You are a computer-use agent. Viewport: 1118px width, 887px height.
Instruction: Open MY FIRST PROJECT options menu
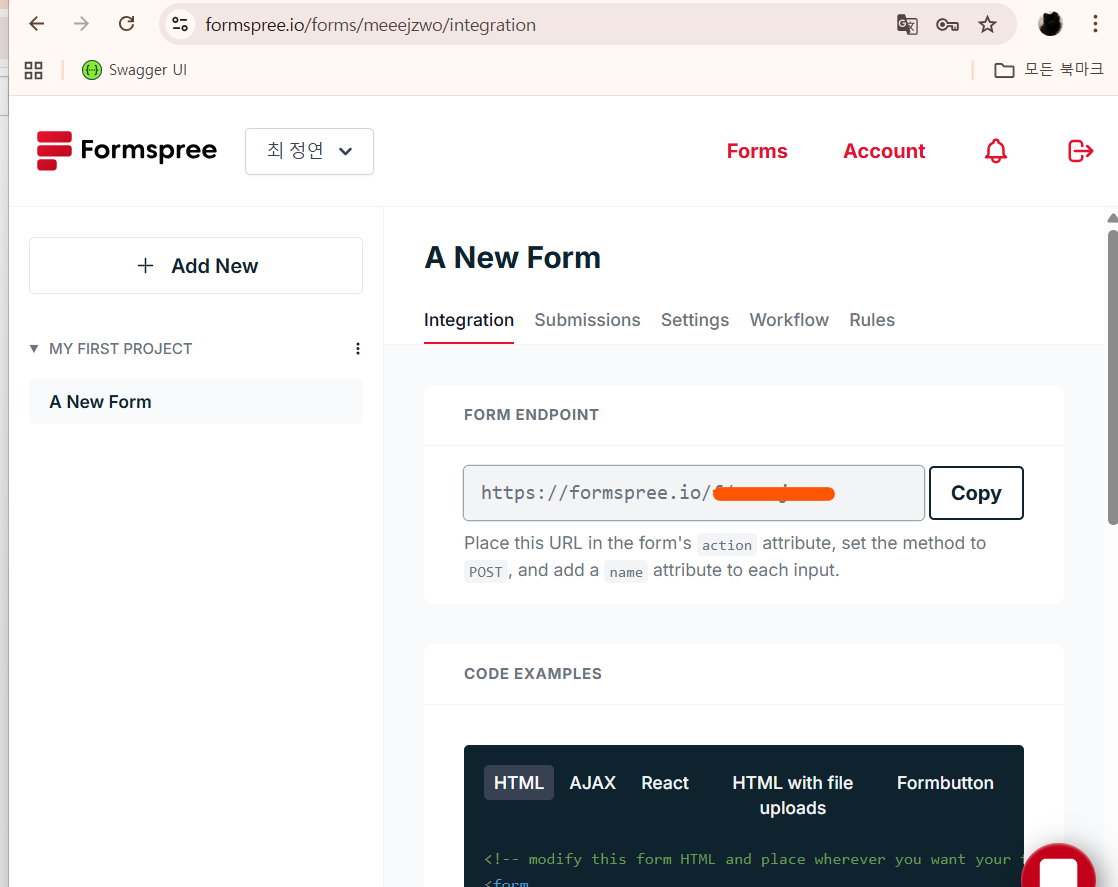[x=358, y=349]
